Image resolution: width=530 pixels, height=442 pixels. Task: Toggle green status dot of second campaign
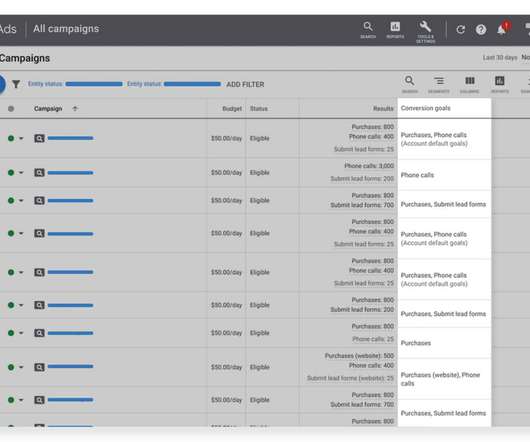pyautogui.click(x=11, y=173)
